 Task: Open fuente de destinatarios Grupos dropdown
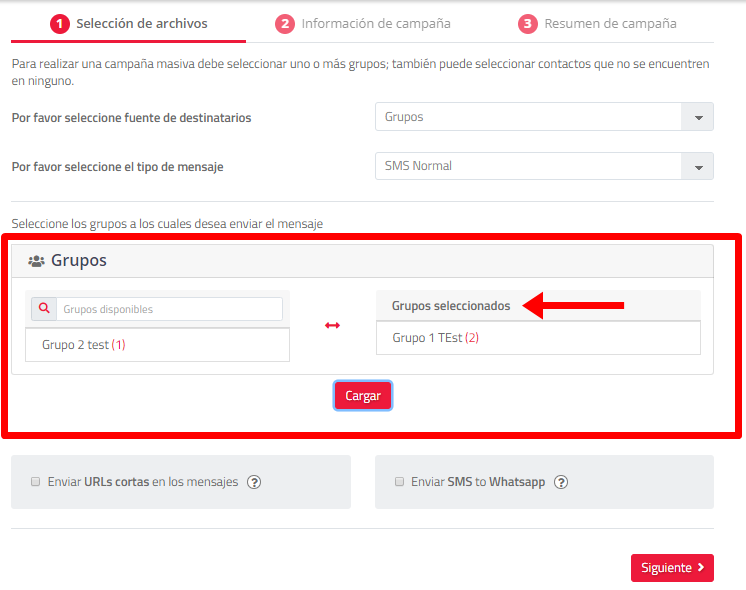[x=544, y=117]
